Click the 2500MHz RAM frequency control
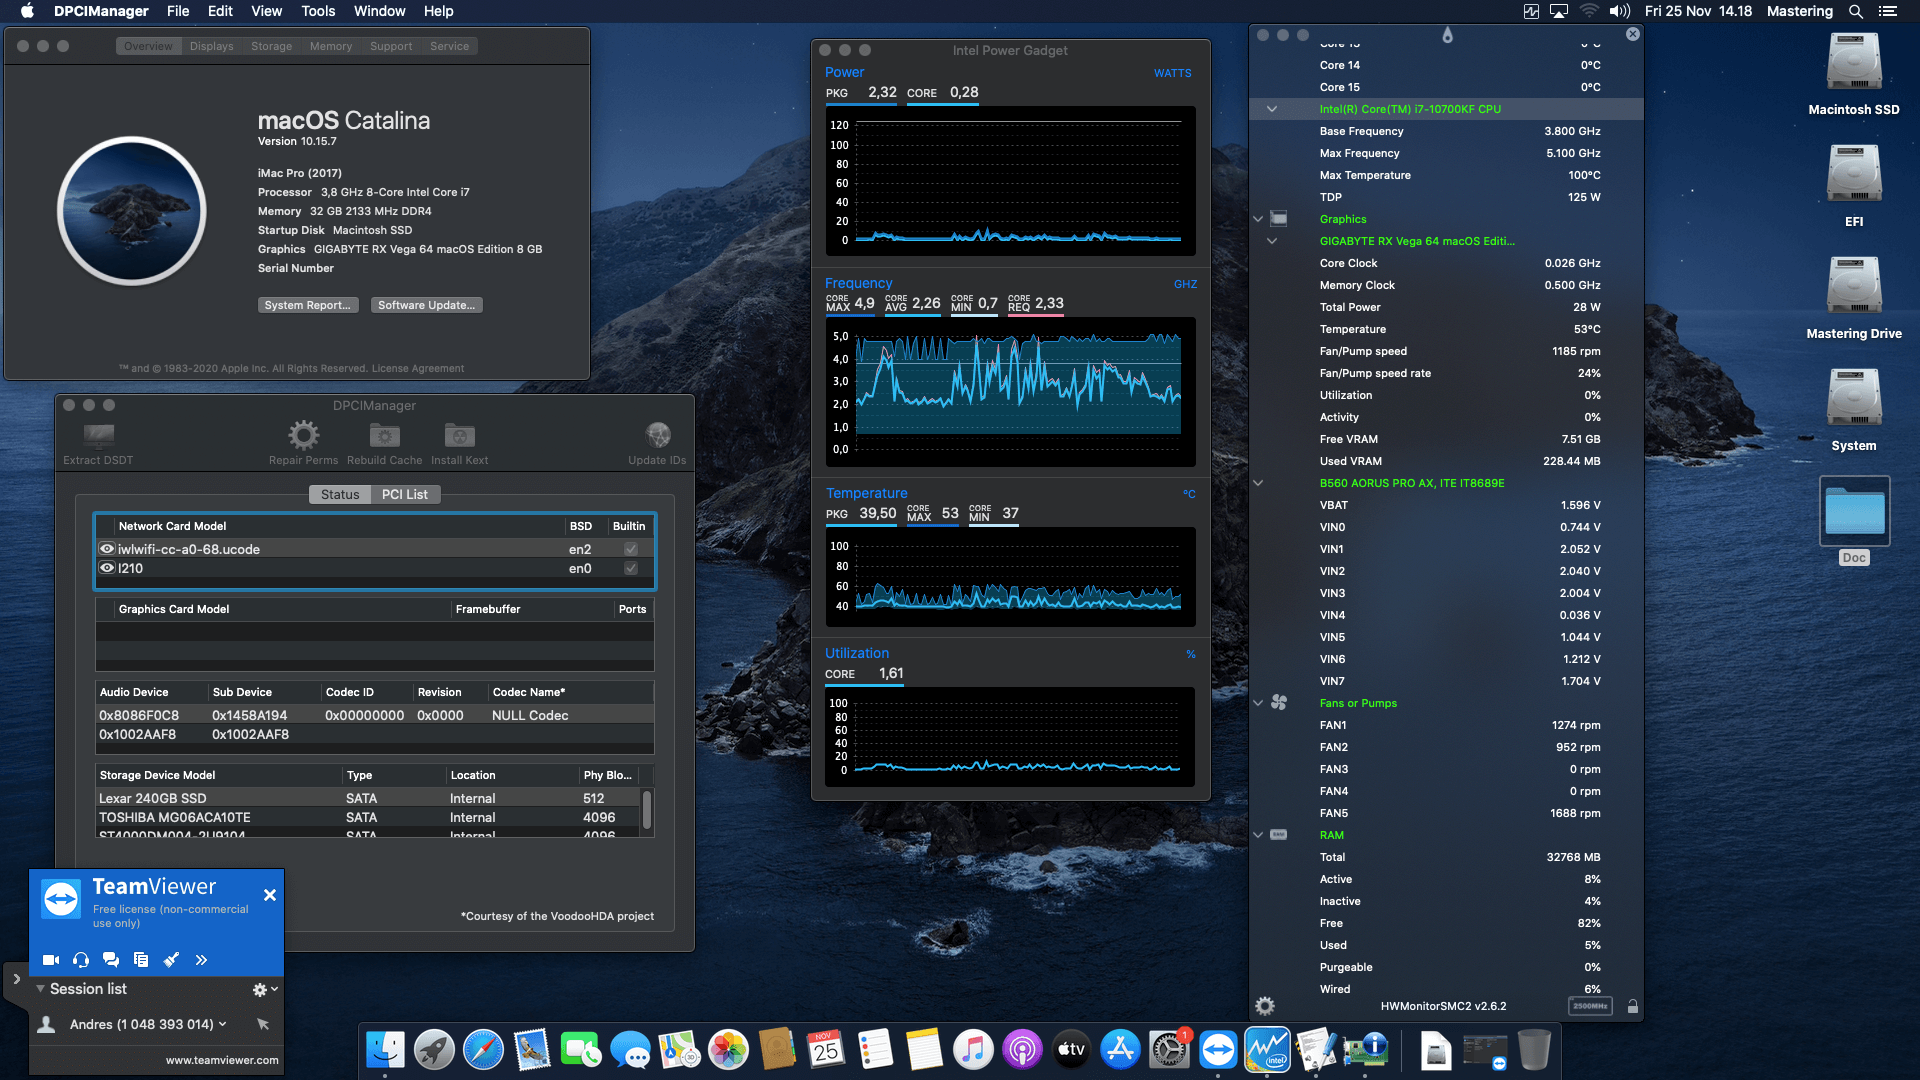 [1589, 1006]
